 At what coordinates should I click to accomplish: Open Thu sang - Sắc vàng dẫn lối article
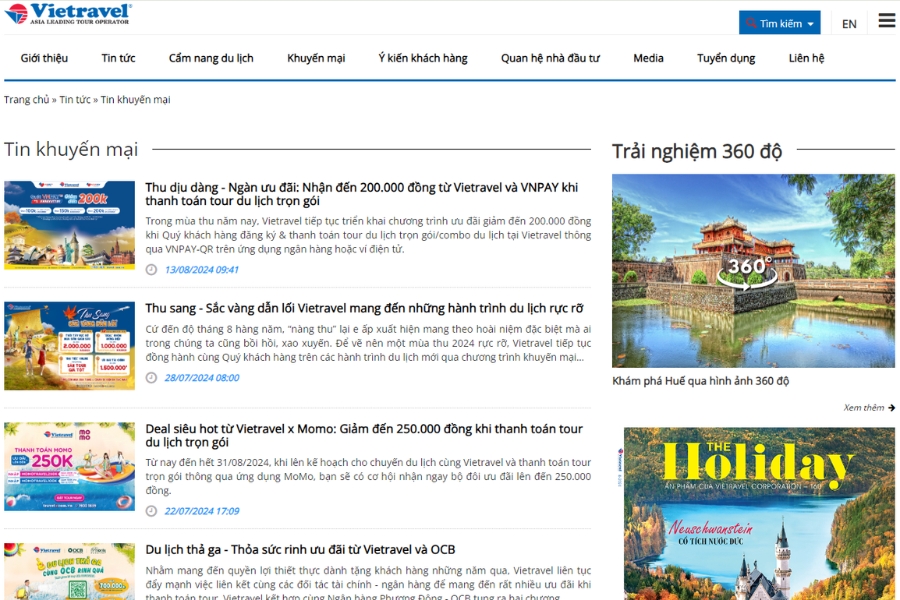point(364,308)
